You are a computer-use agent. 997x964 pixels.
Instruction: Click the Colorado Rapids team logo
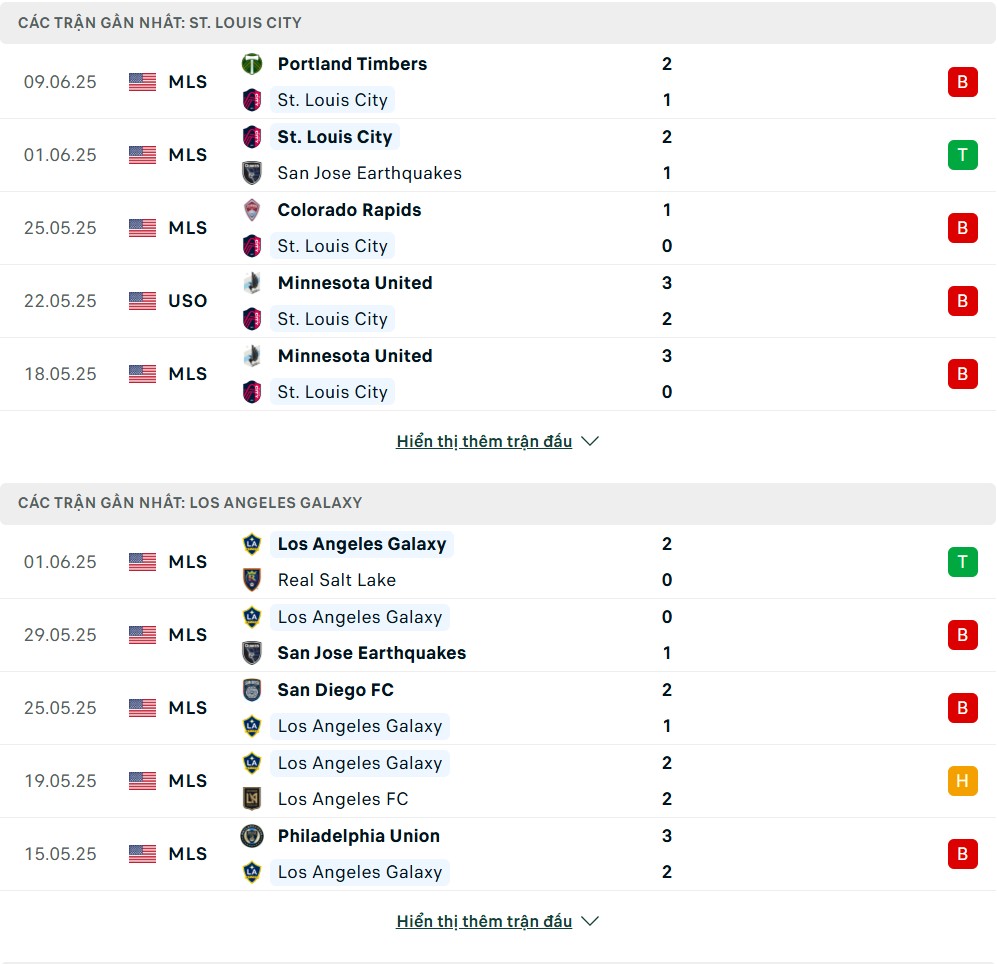tap(252, 210)
